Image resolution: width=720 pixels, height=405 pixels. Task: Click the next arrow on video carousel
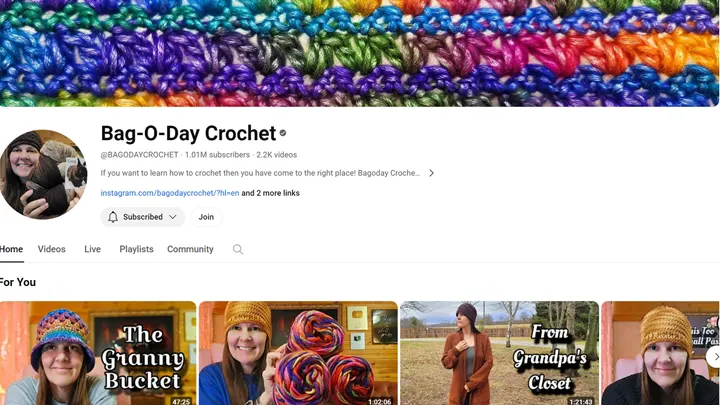[x=714, y=356]
